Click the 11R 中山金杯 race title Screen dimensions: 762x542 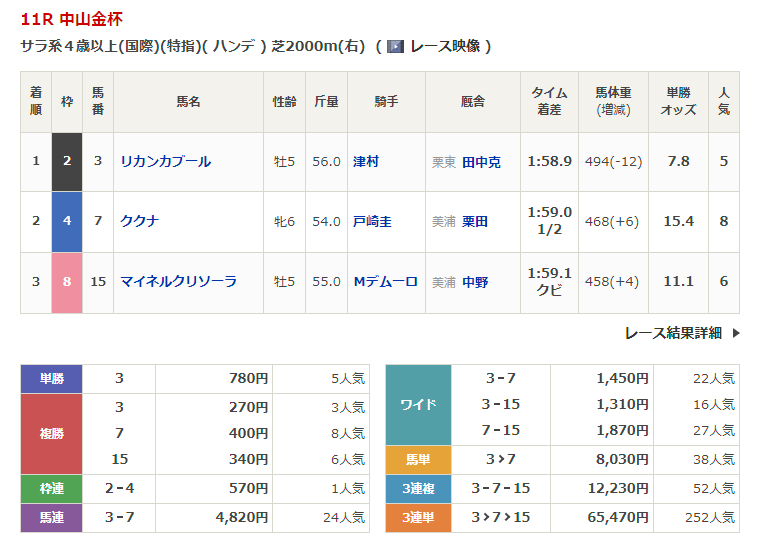(x=72, y=19)
